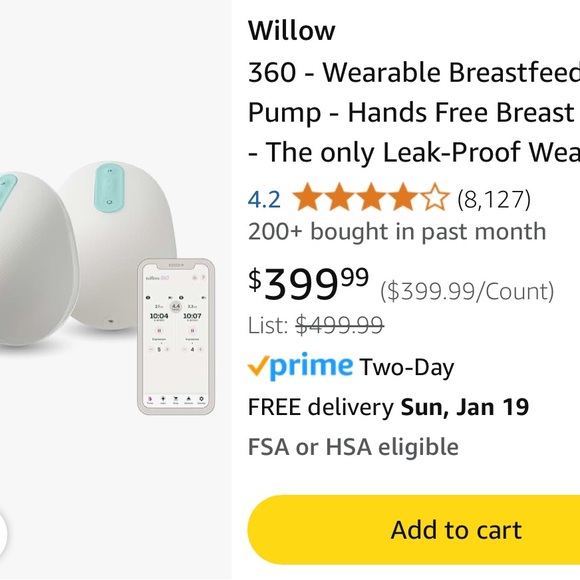
Task: Click the orange star rating icons
Action: tap(371, 197)
